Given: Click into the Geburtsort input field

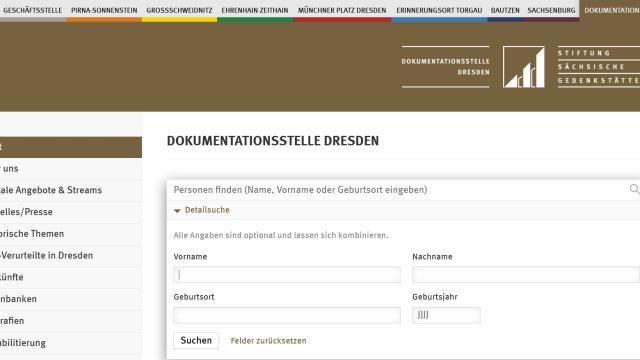Looking at the screenshot, I should point(287,316).
